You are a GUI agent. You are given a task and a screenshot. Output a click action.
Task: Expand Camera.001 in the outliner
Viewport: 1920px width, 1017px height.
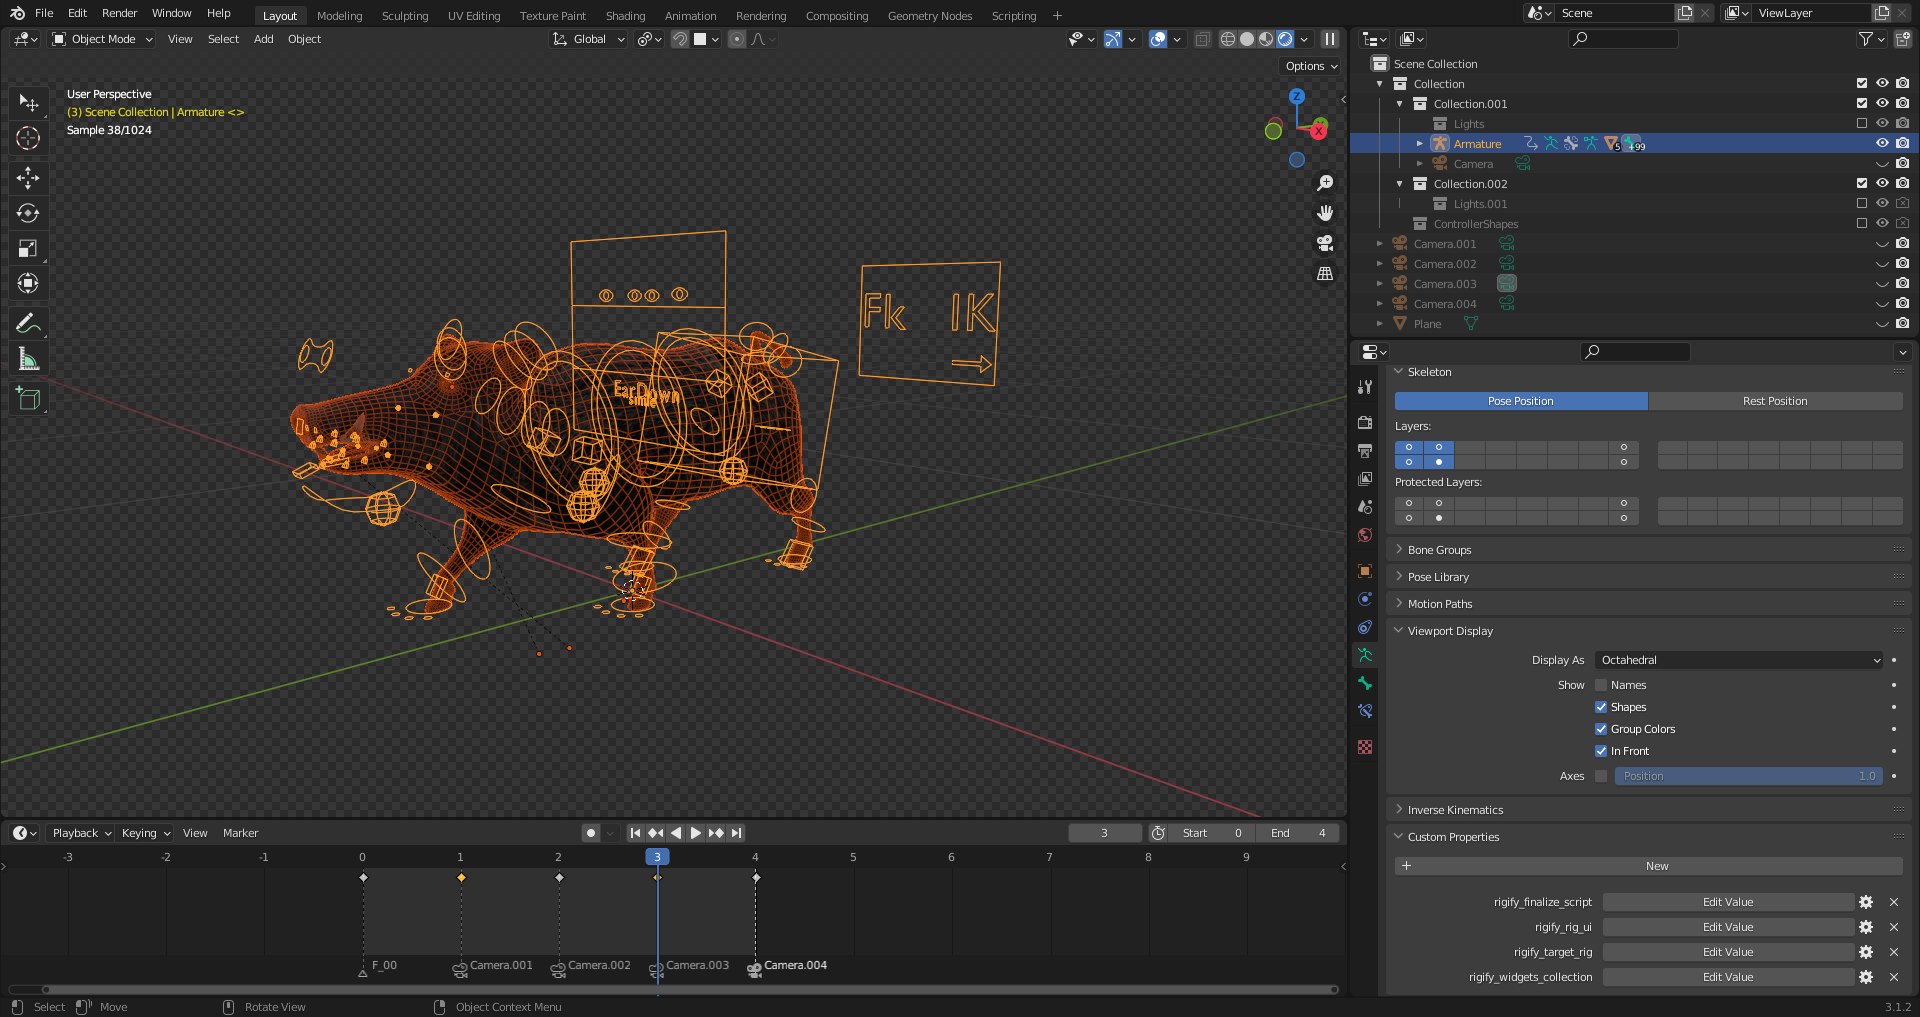1380,244
